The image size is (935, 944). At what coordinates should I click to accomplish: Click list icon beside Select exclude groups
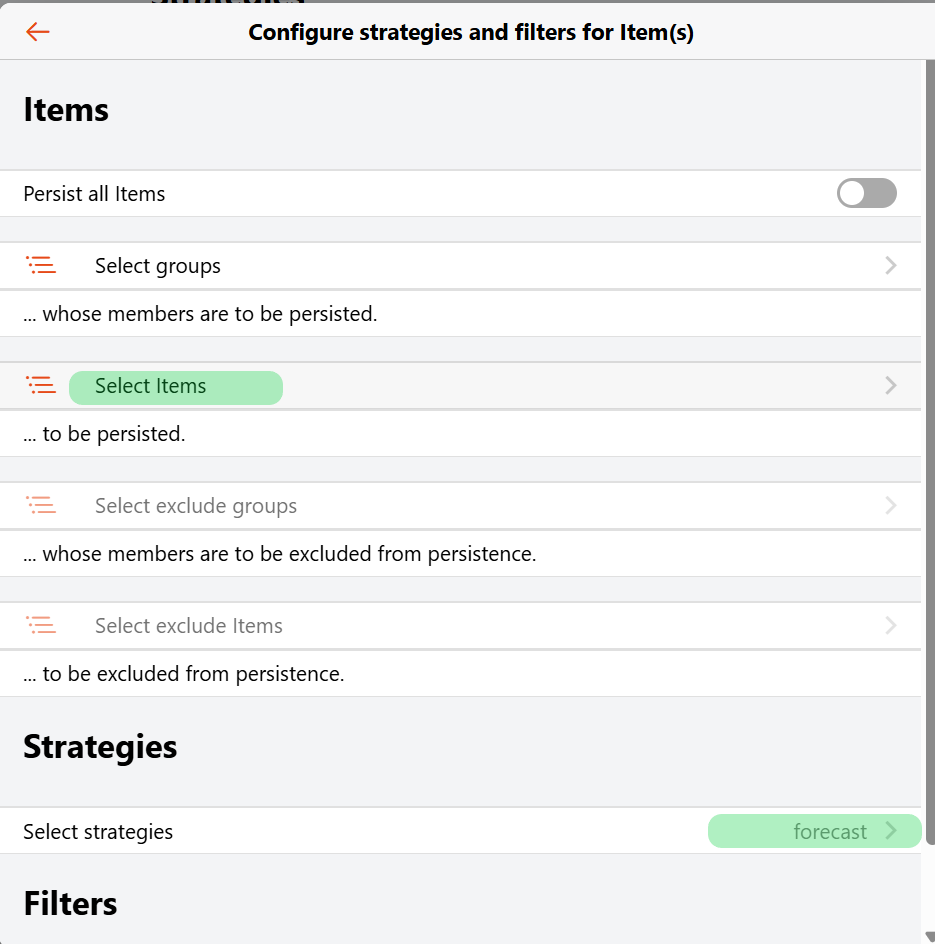(x=41, y=506)
